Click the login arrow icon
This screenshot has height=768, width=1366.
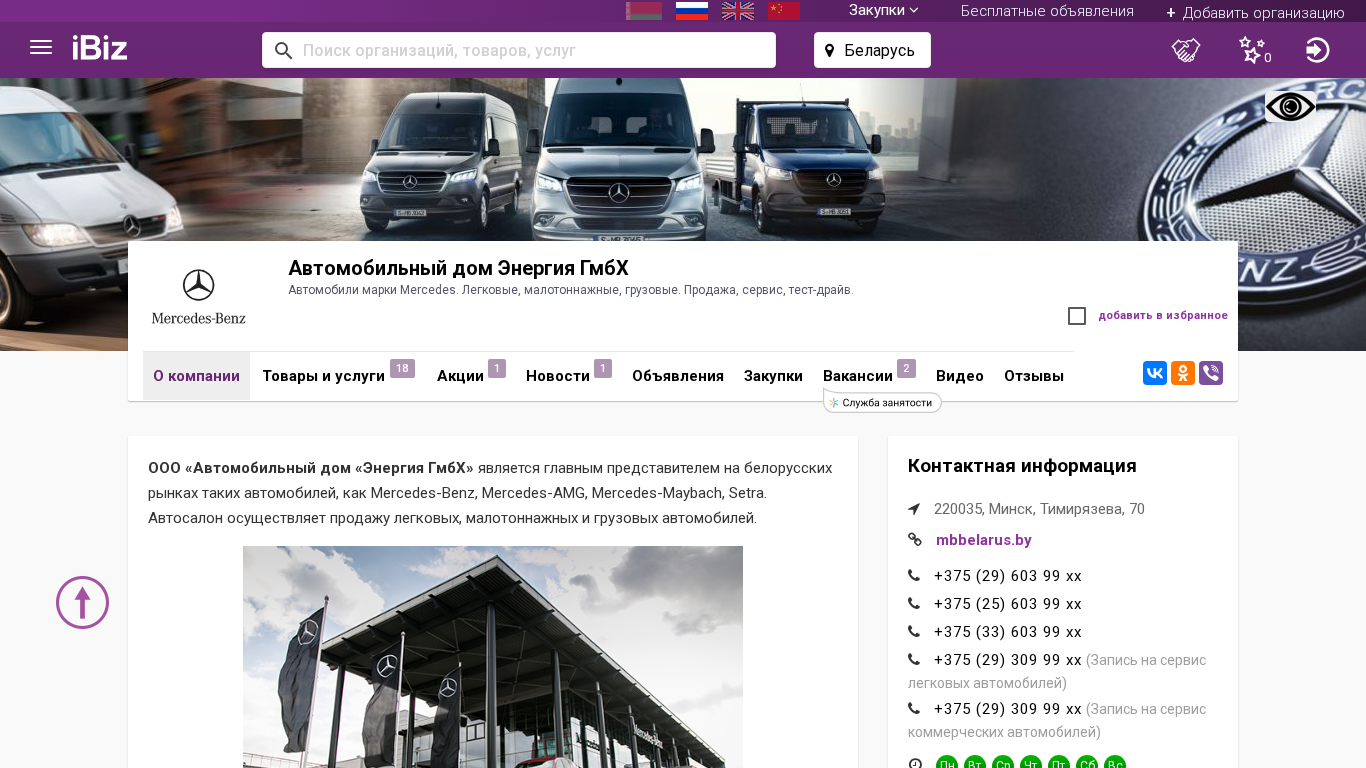point(1318,50)
